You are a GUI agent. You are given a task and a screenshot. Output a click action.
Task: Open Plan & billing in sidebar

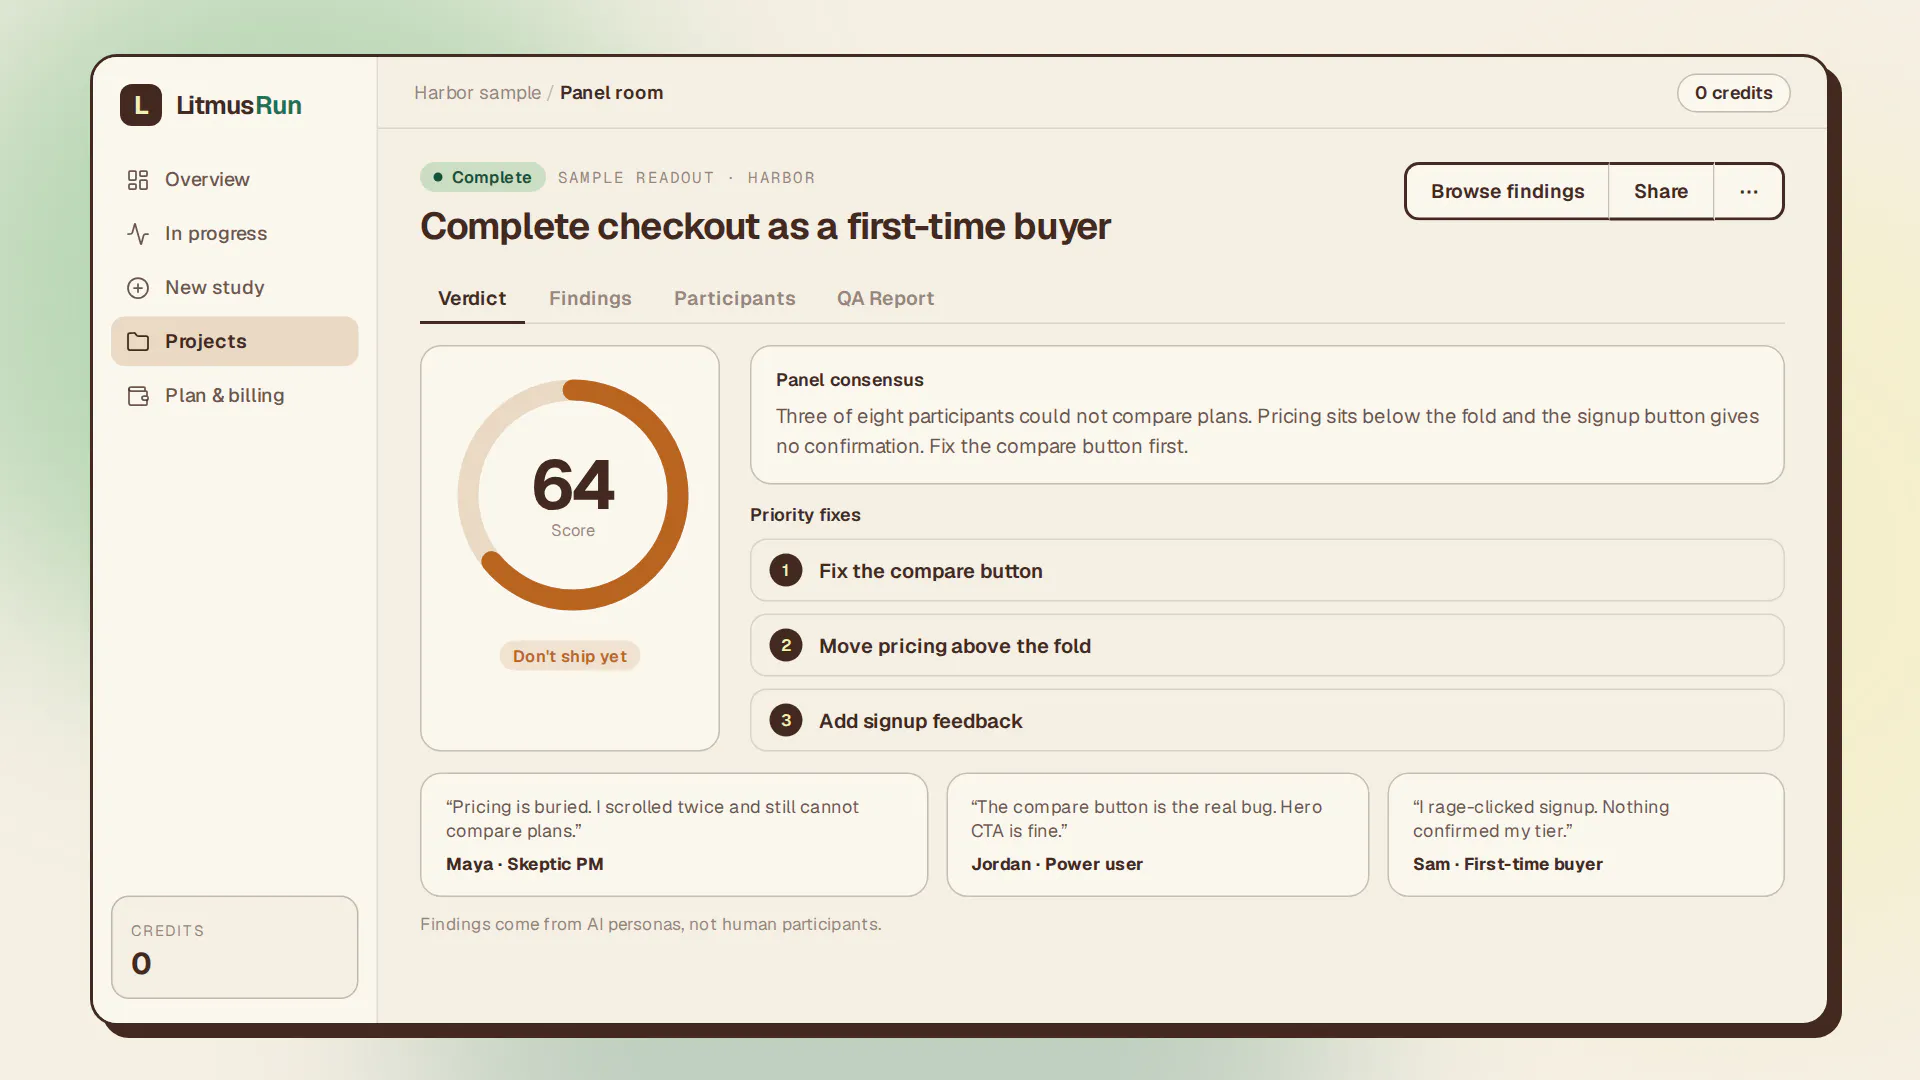point(235,396)
